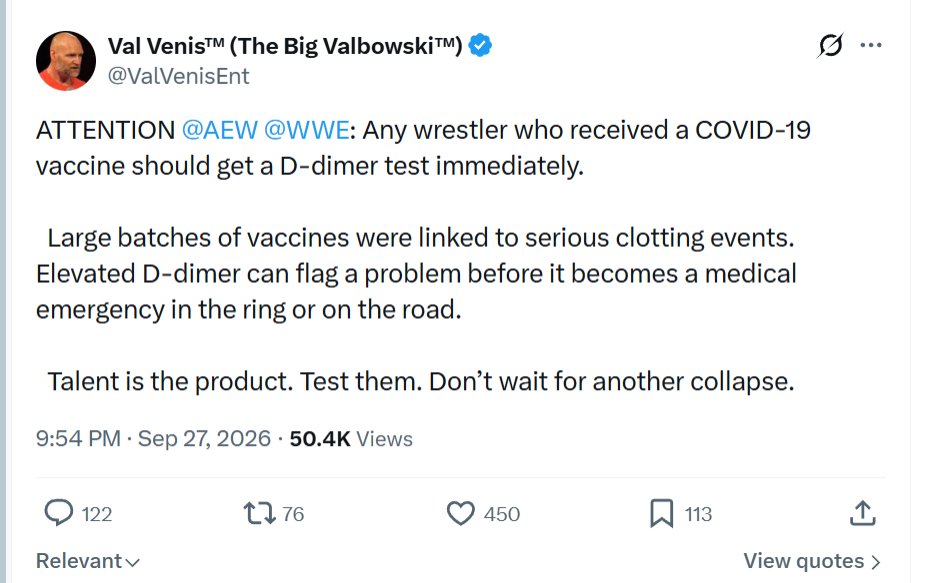Open the three-dot more options menu

pyautogui.click(x=871, y=45)
